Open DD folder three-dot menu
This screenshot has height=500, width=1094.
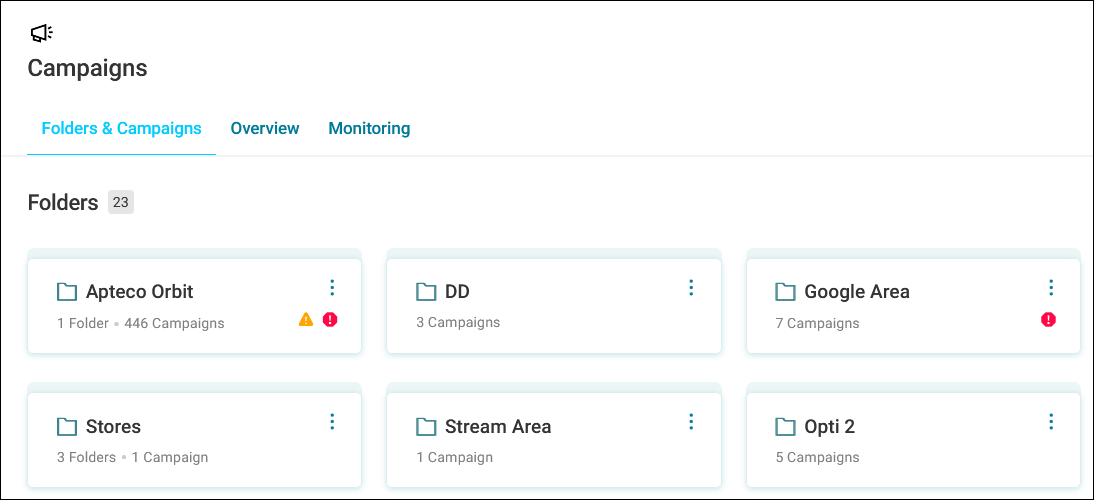[x=691, y=287]
